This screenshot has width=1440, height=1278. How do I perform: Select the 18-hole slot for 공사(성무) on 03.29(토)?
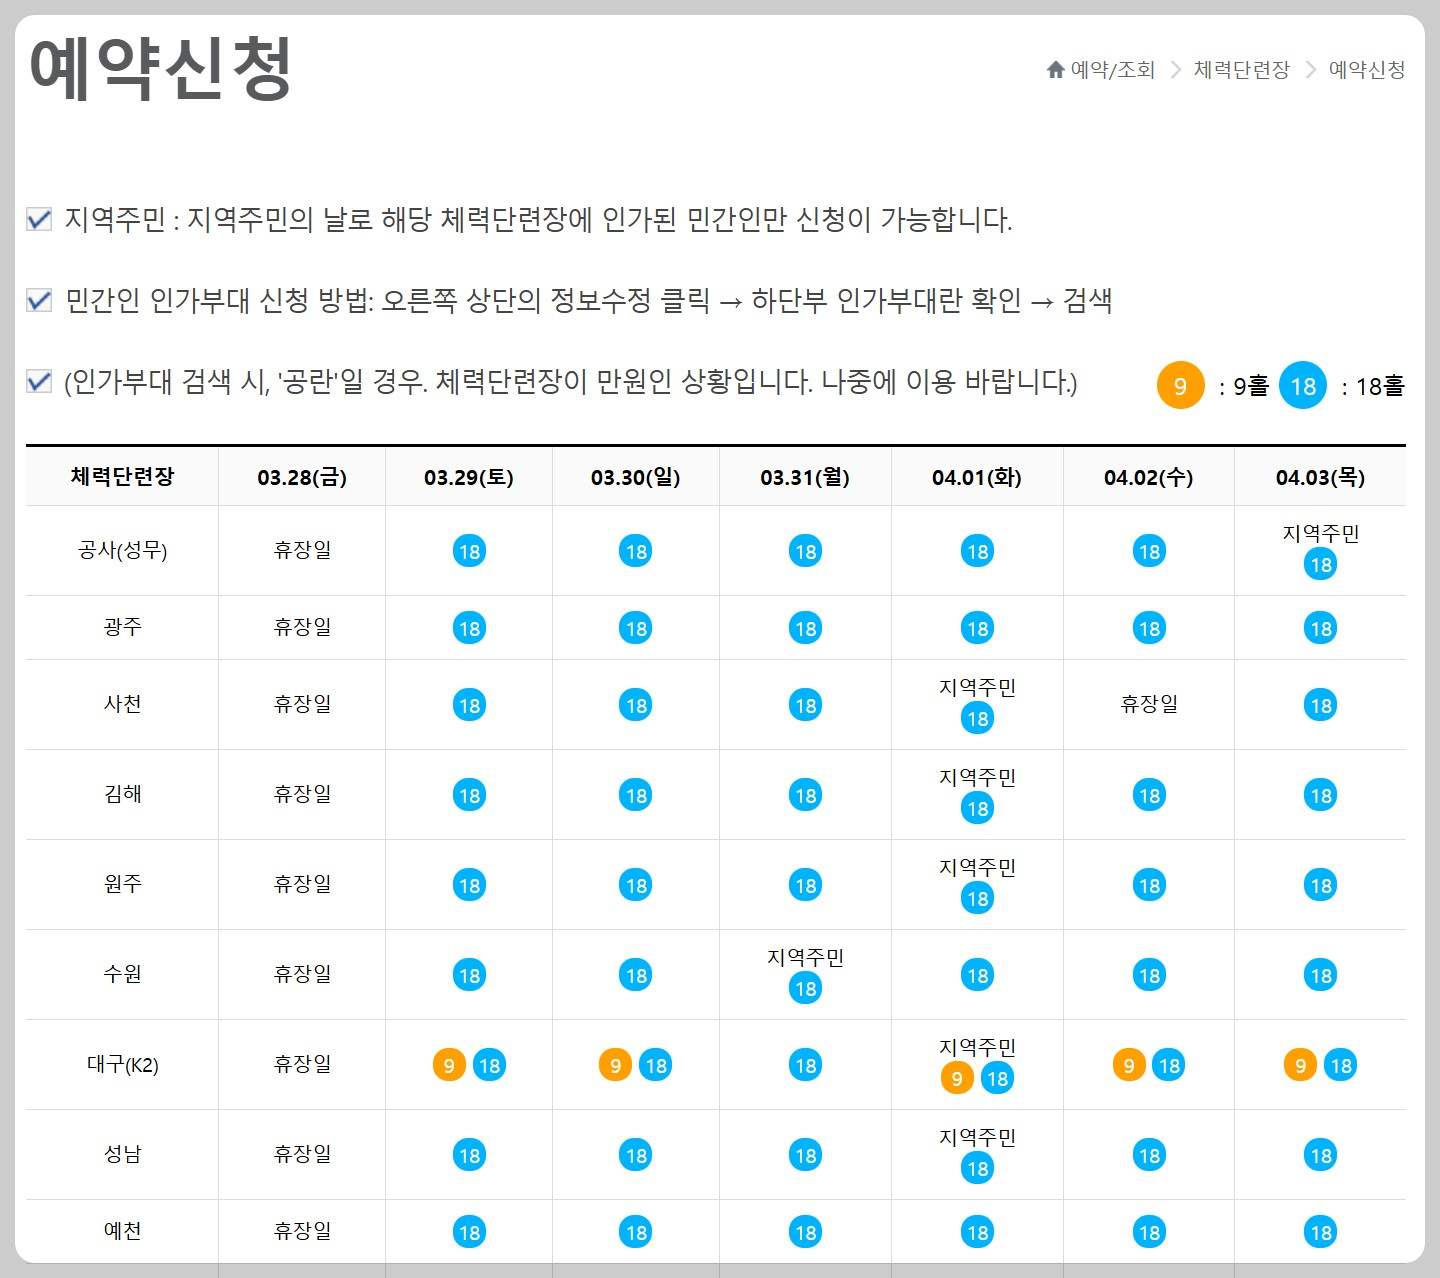click(x=468, y=550)
